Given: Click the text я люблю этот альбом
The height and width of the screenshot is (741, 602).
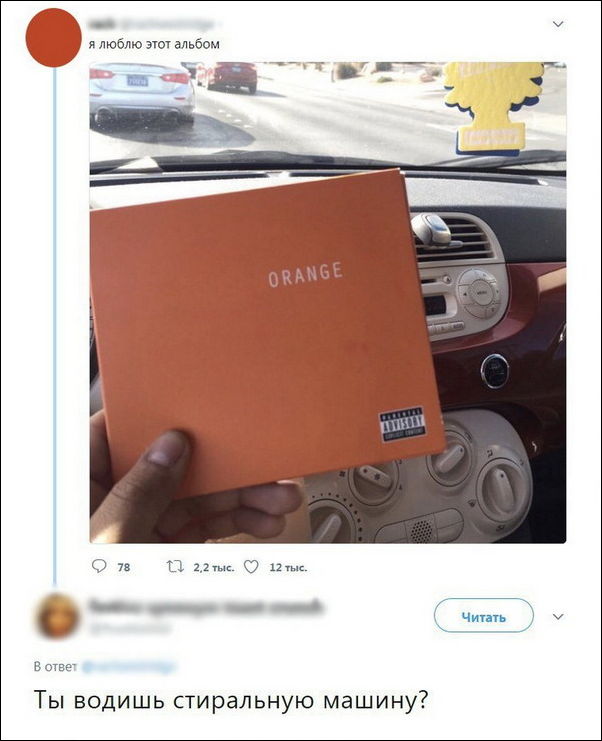Looking at the screenshot, I should (x=154, y=44).
